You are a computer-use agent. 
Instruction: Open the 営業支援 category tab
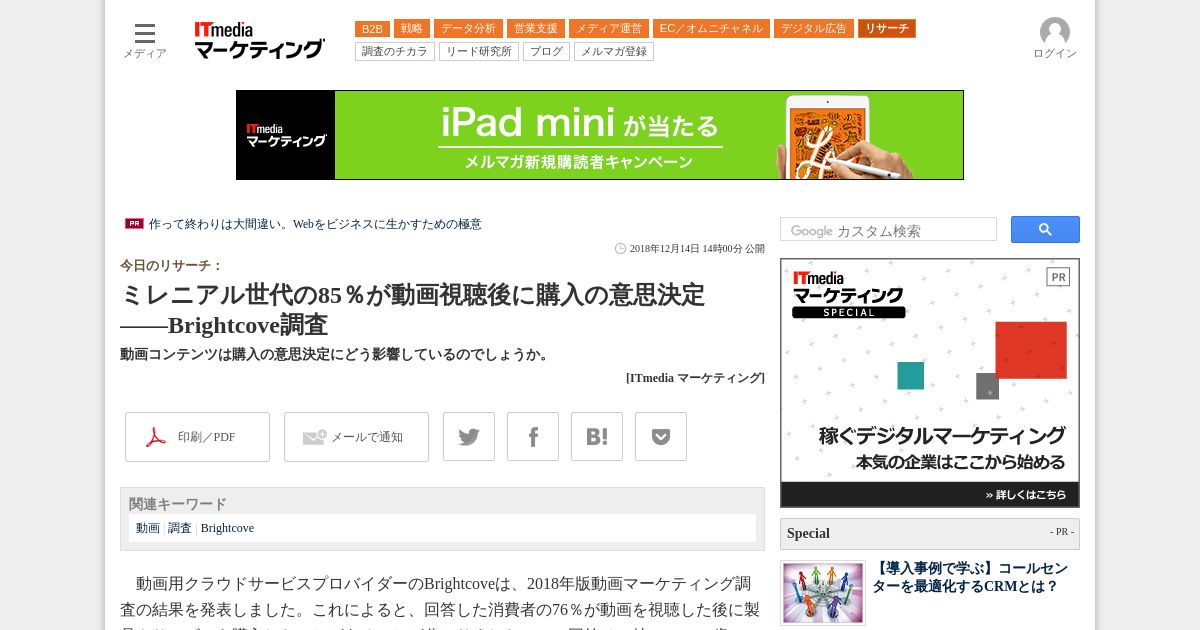[536, 29]
